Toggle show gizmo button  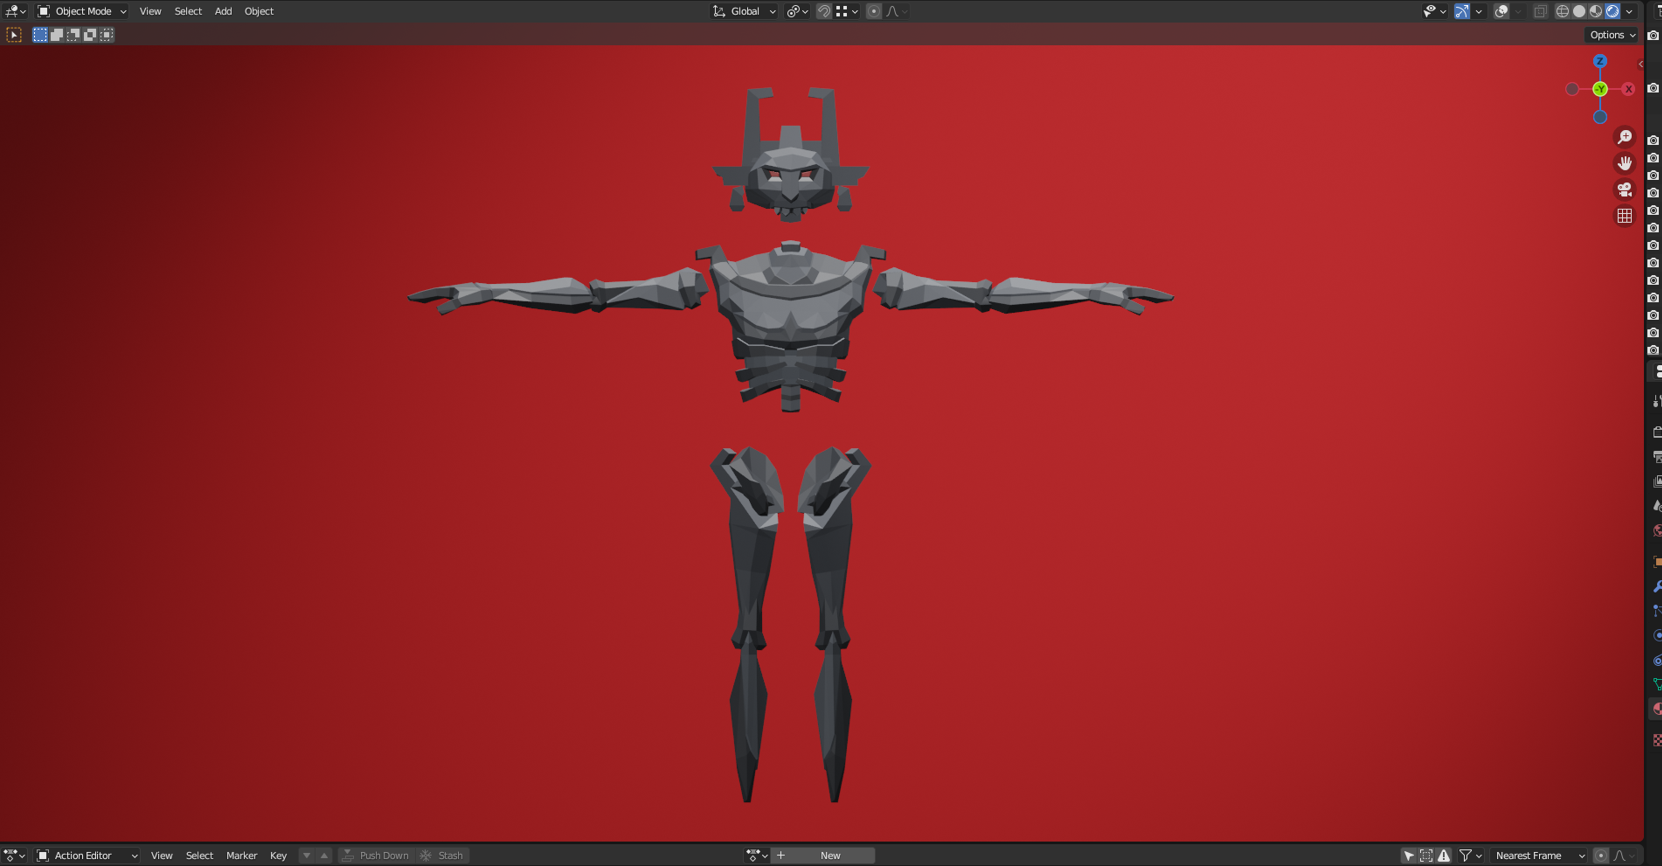pos(1462,11)
